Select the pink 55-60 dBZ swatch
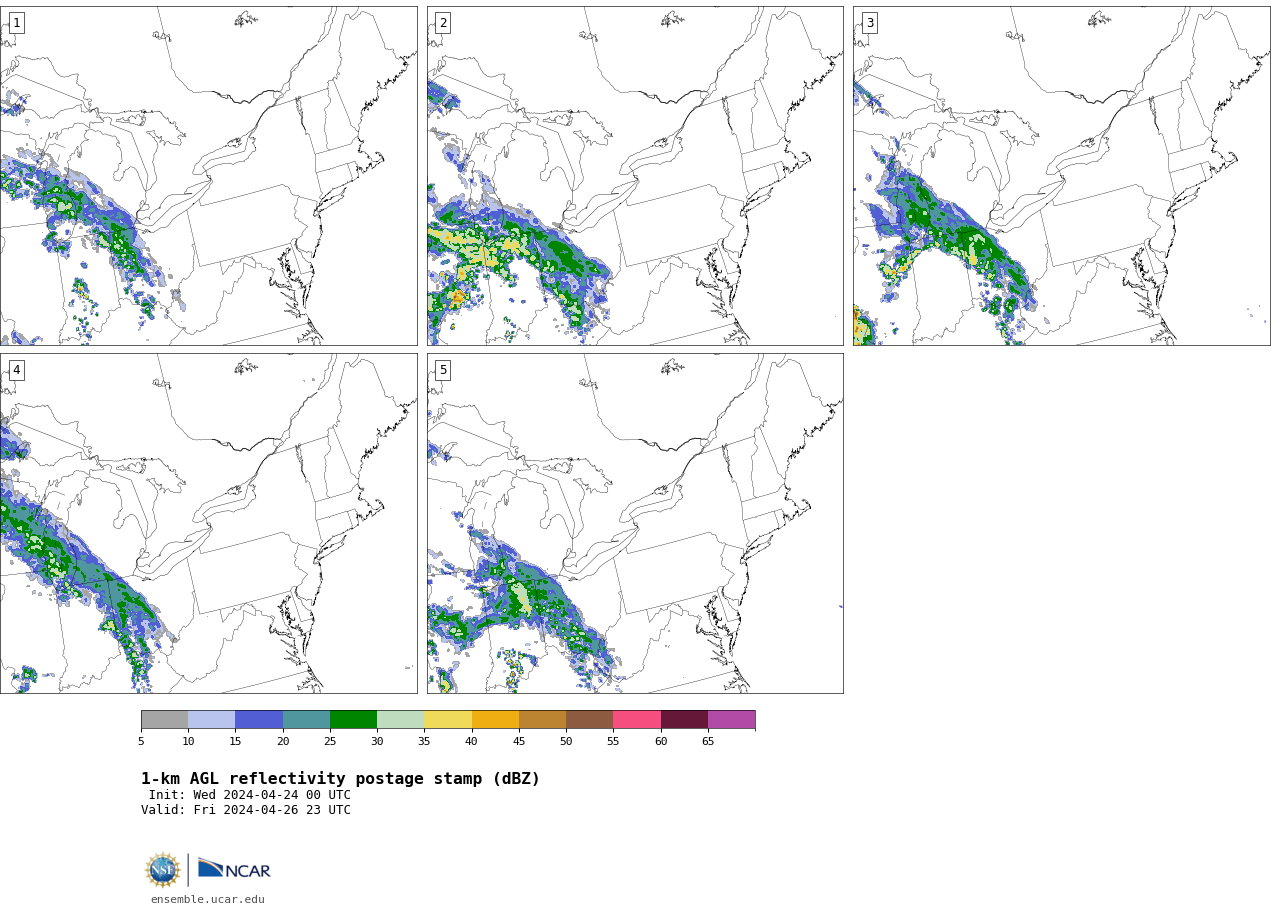The height and width of the screenshot is (910, 1280). (637, 720)
